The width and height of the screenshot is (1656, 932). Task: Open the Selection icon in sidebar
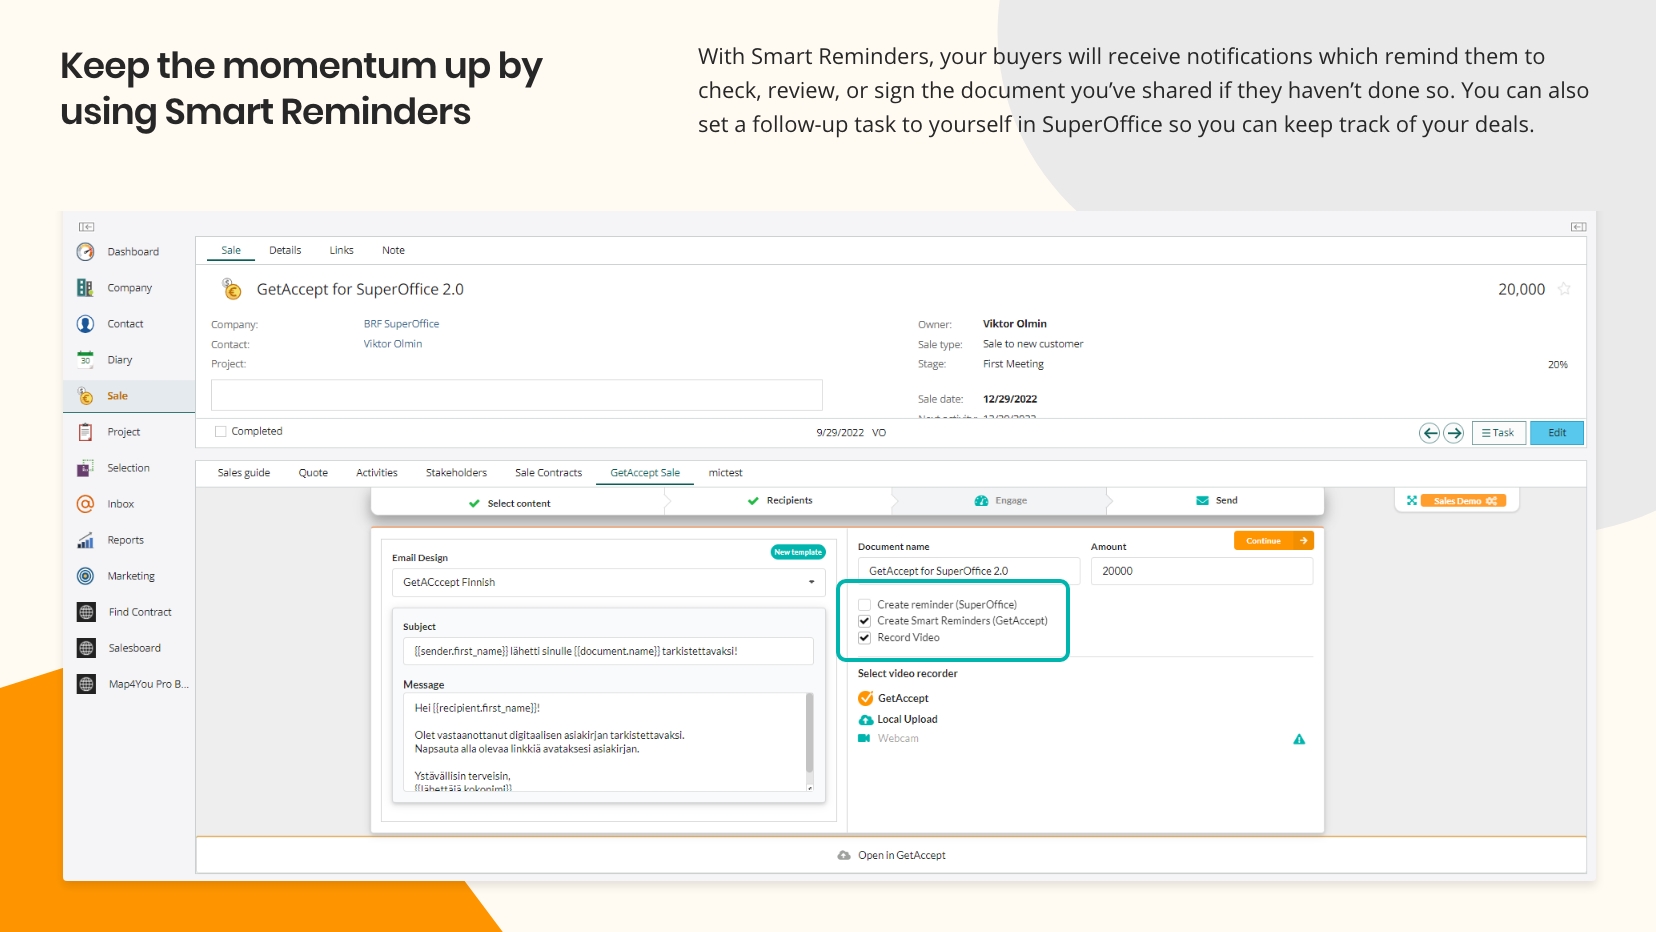coord(86,468)
